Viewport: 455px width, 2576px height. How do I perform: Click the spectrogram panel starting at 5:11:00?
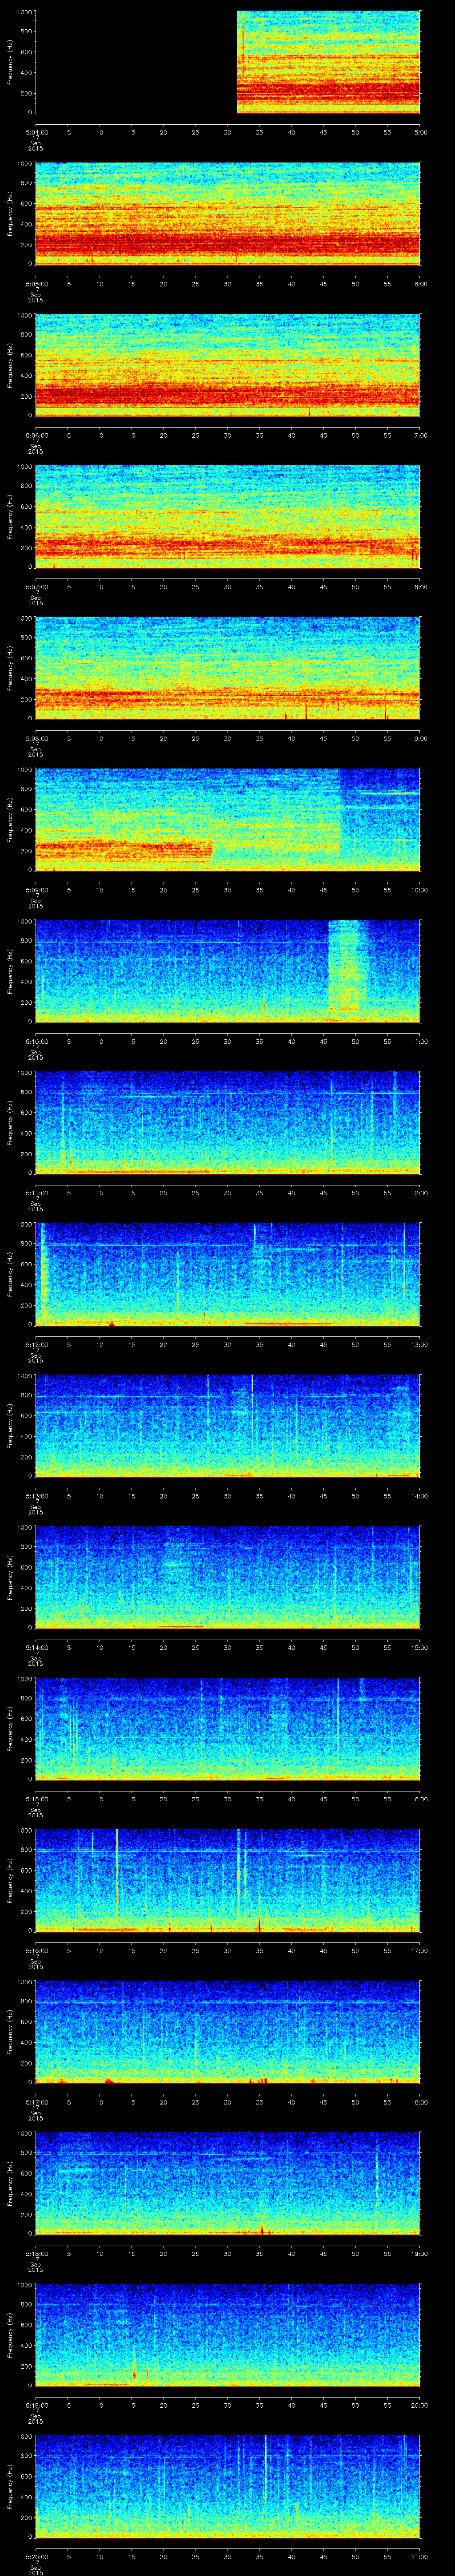(x=227, y=1122)
